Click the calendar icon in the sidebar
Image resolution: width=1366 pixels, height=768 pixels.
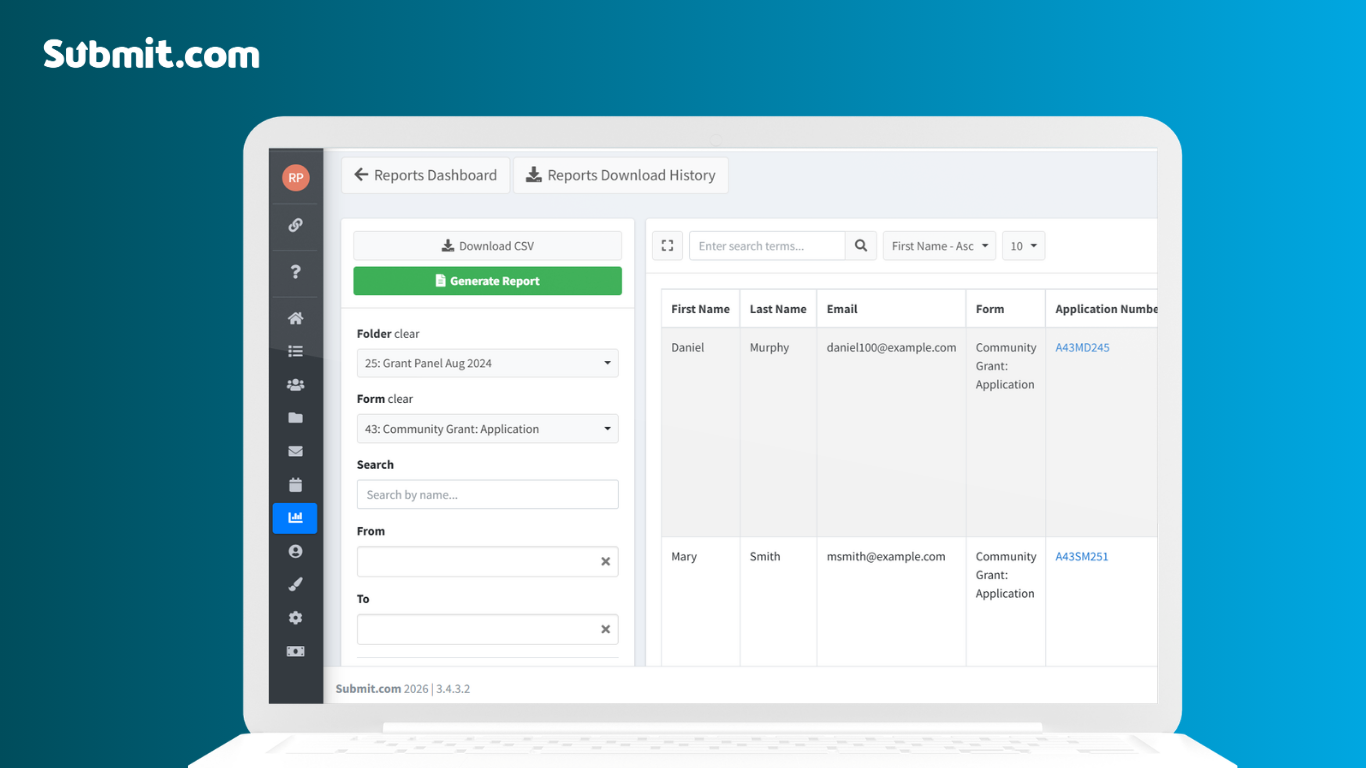point(295,484)
